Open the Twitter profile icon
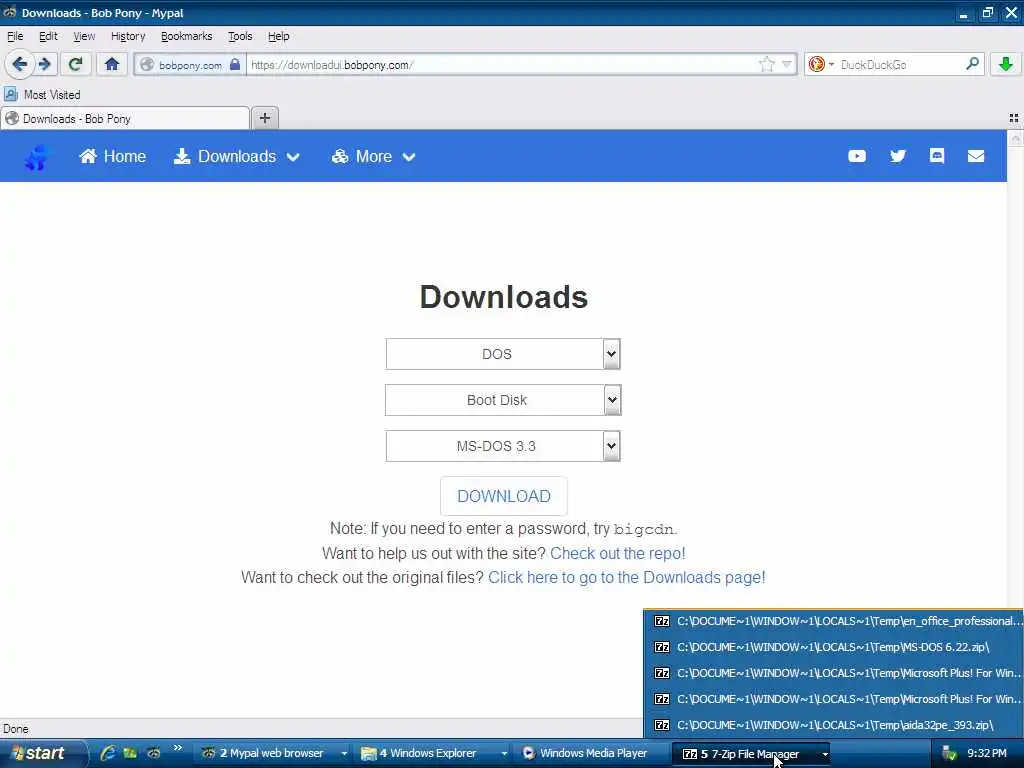 897,156
